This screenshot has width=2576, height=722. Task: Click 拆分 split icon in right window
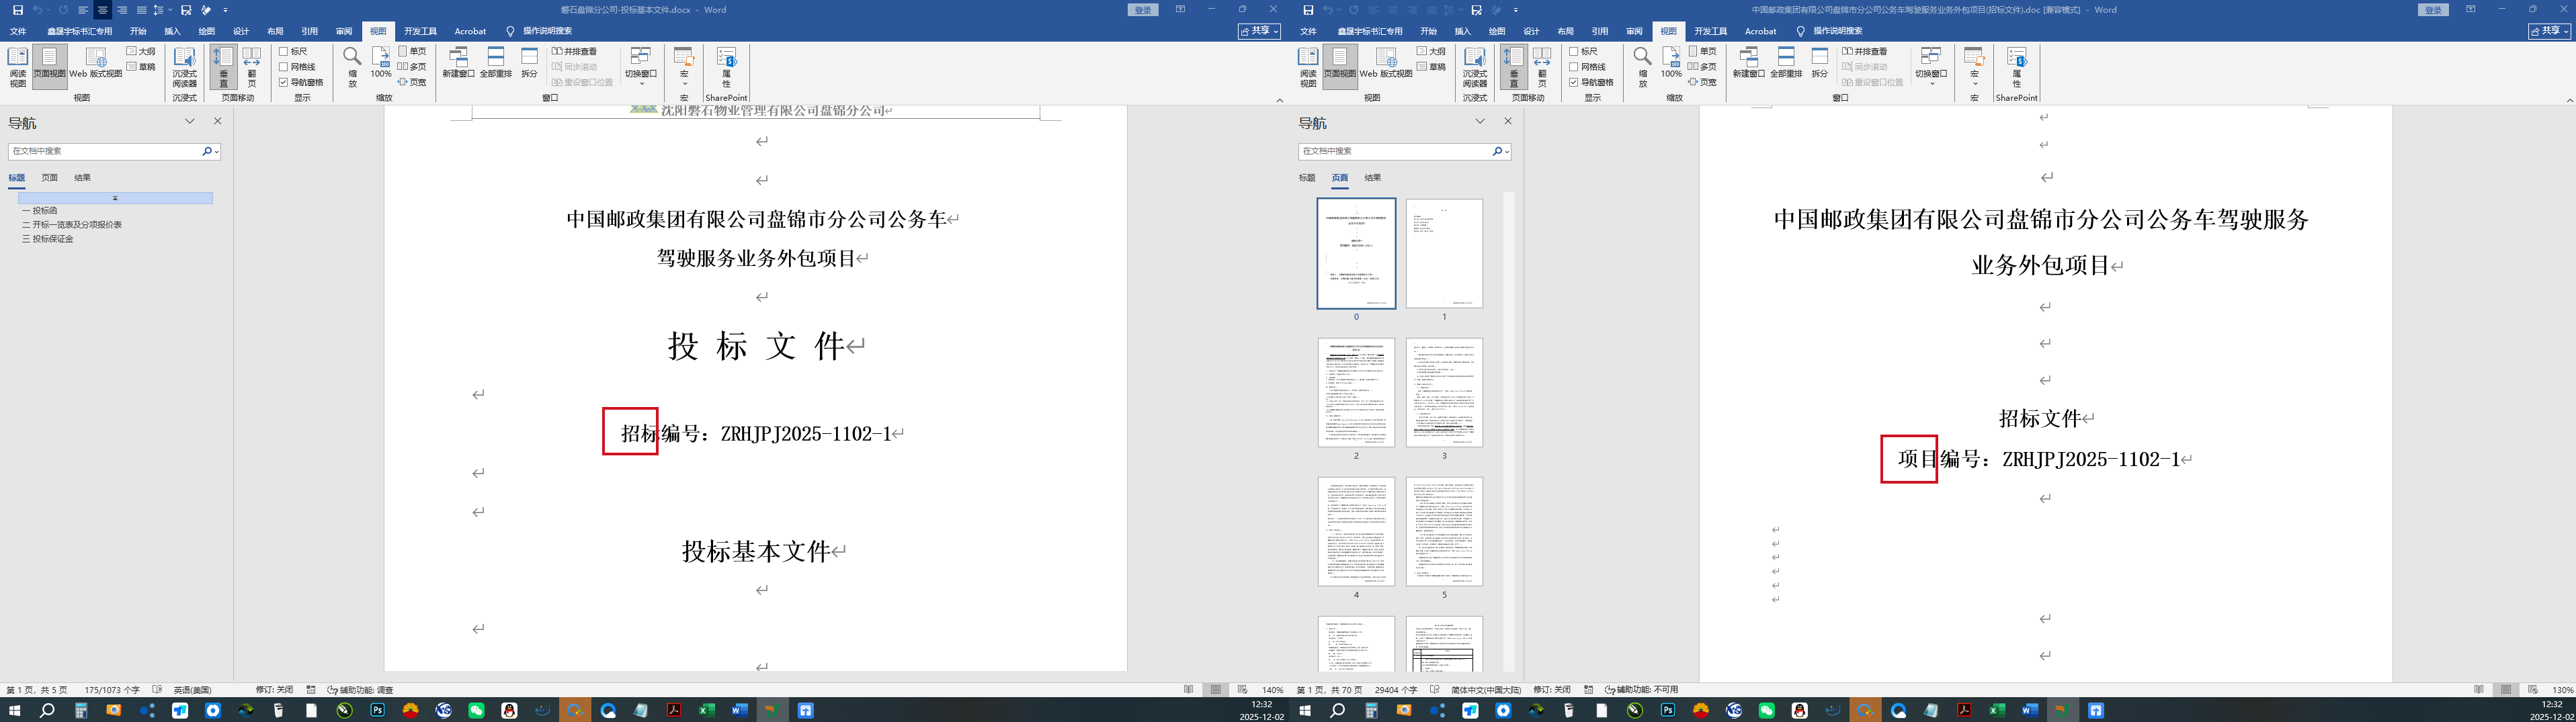(1819, 63)
